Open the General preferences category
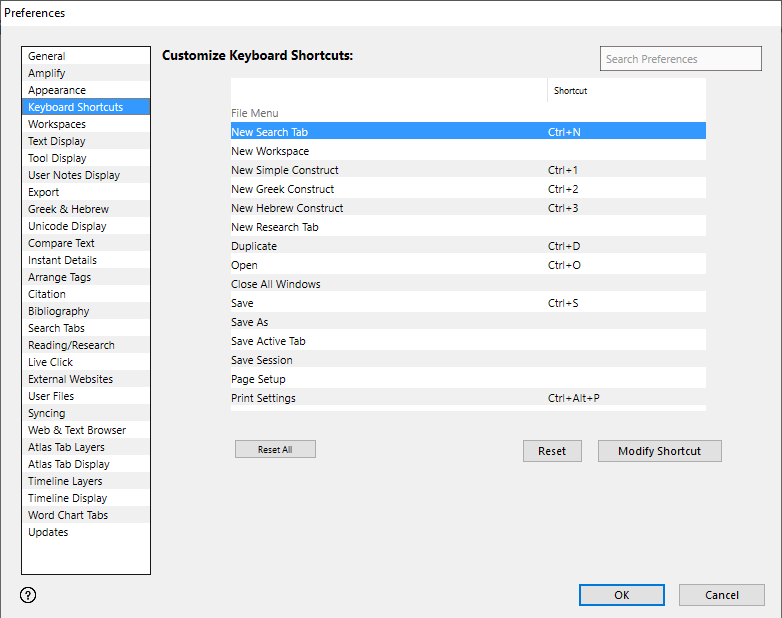The image size is (782, 618). pos(47,56)
